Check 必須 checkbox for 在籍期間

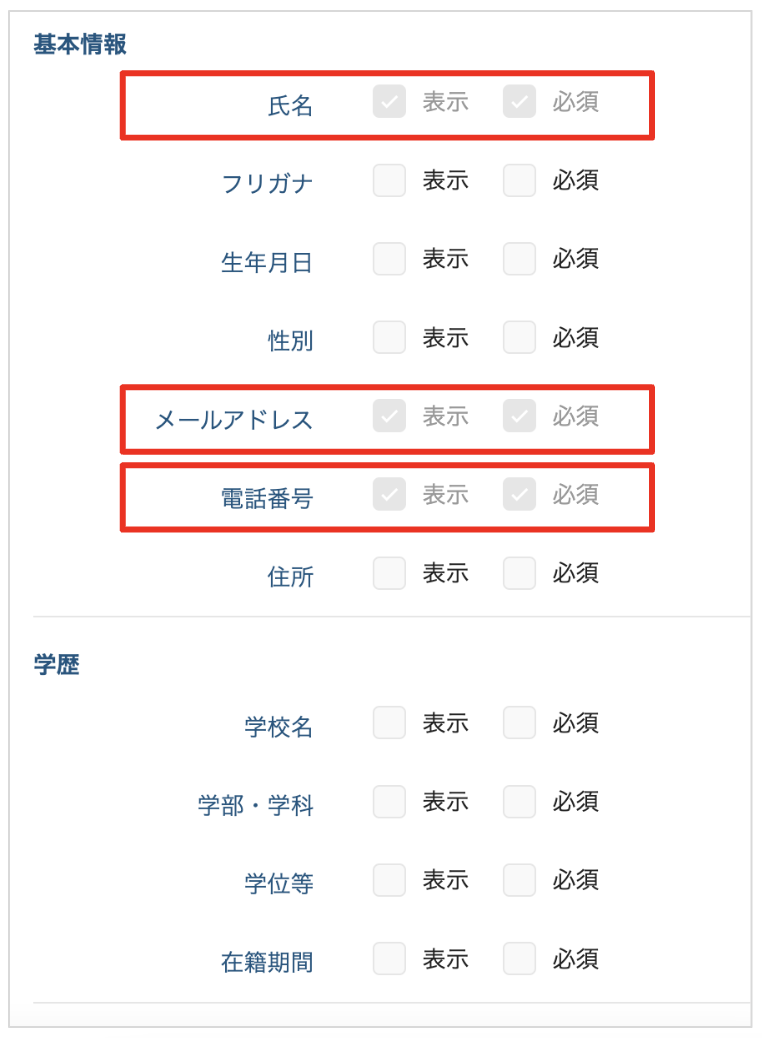519,959
